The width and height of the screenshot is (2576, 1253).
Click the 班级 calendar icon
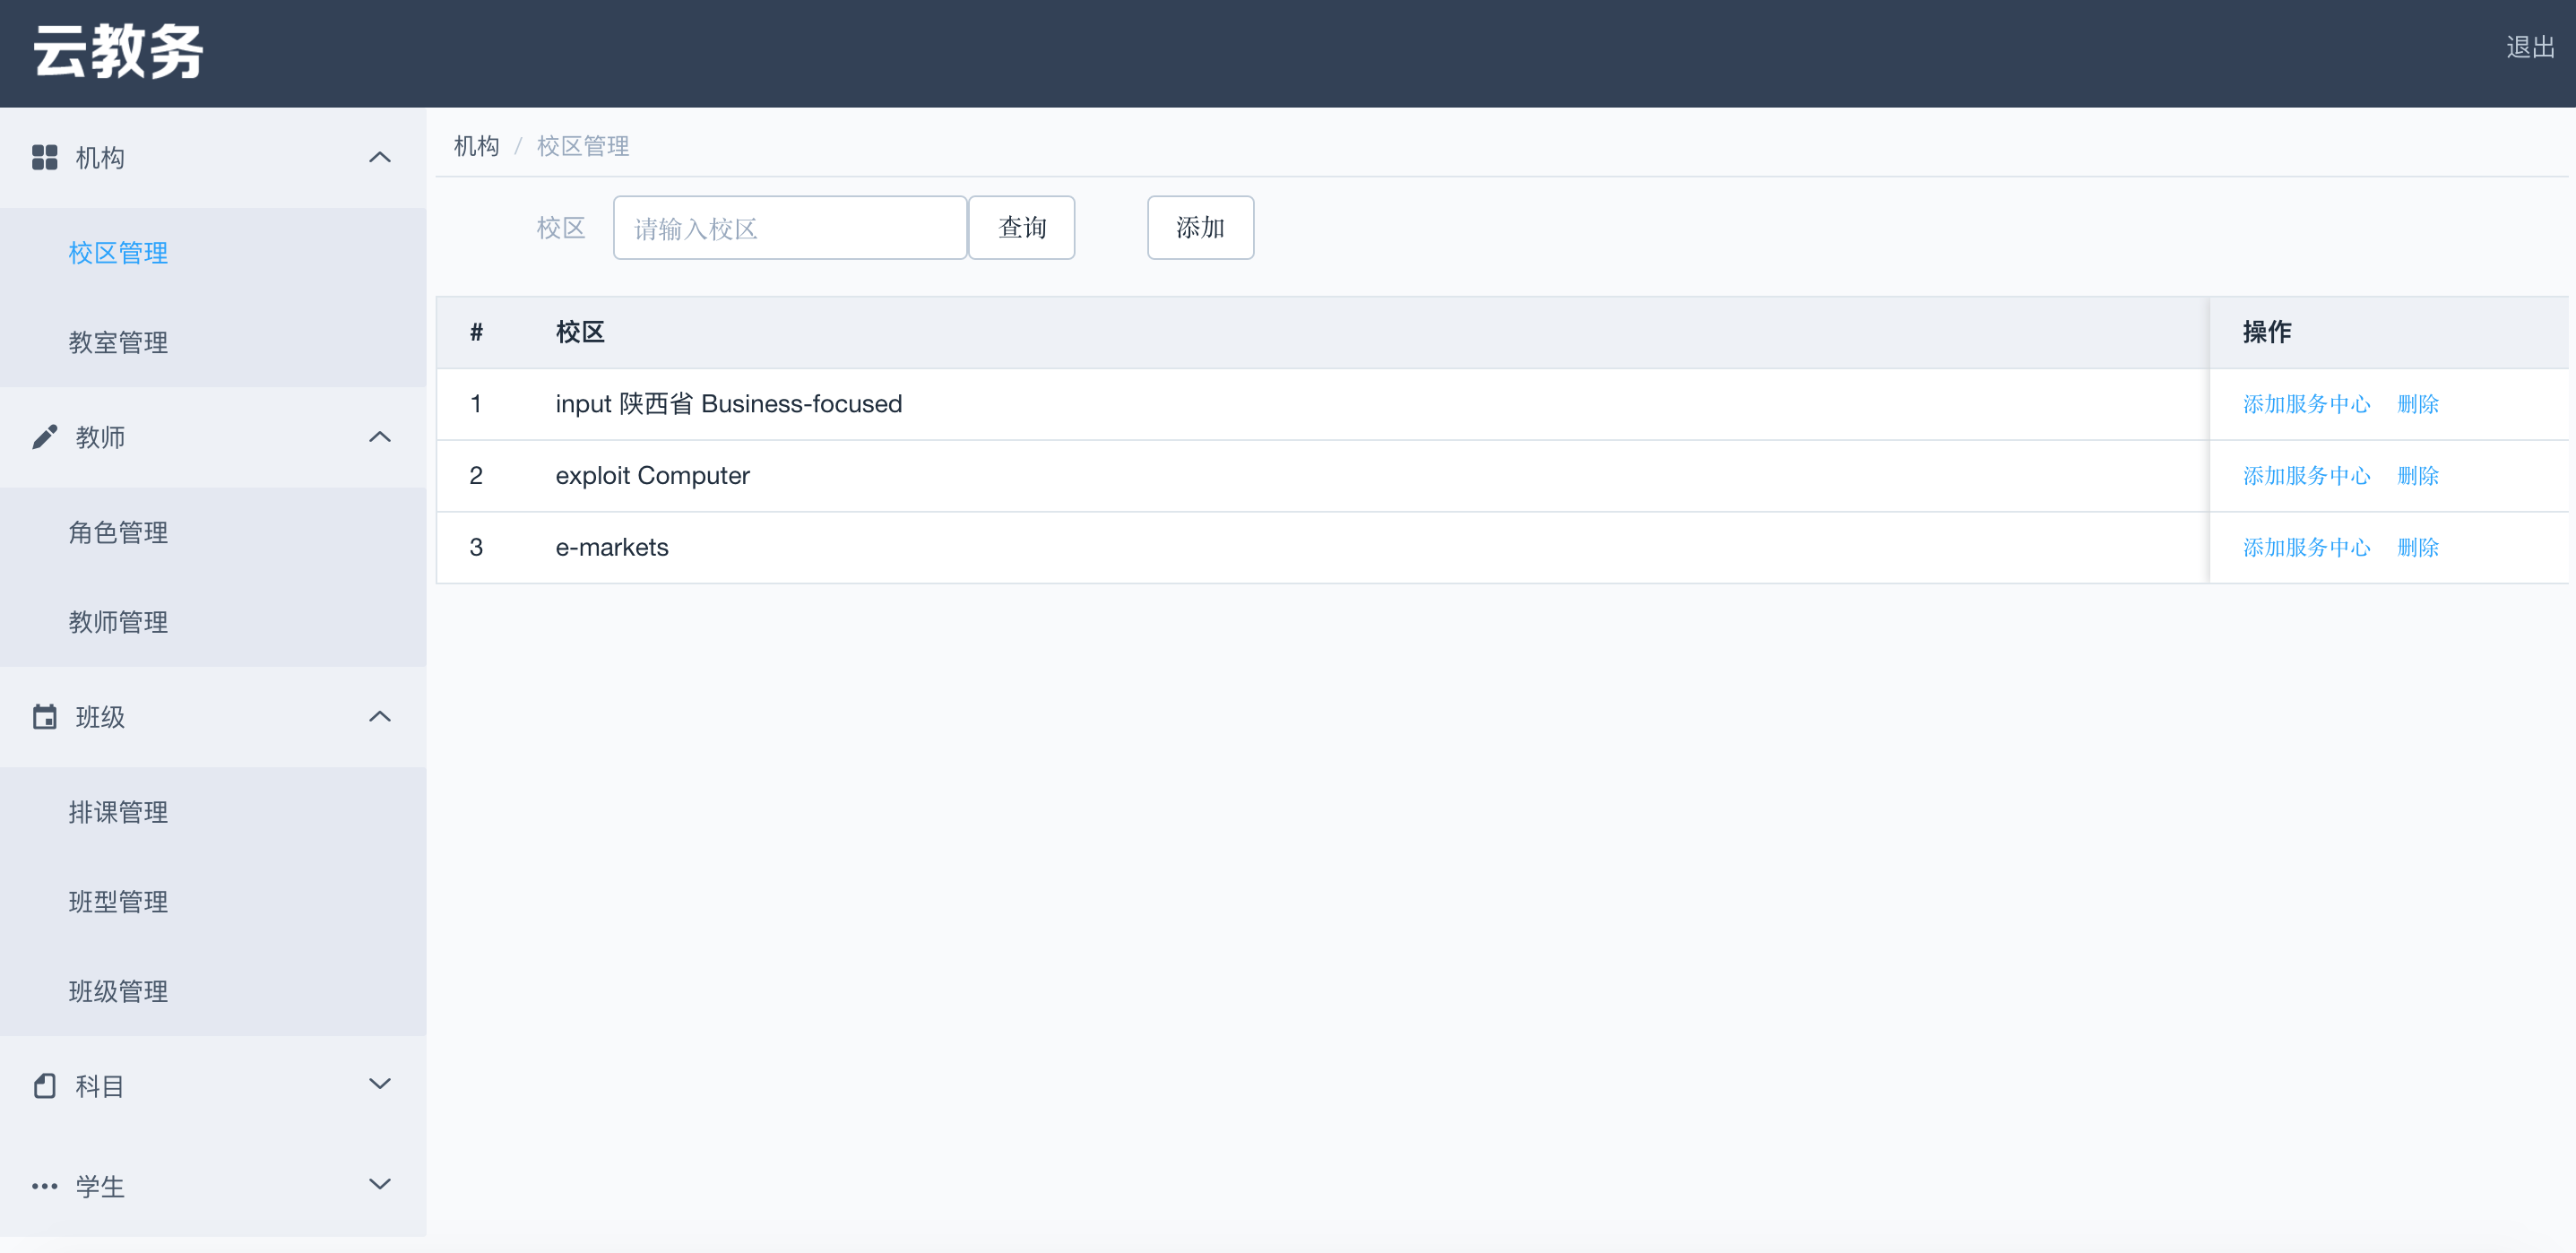(x=44, y=717)
